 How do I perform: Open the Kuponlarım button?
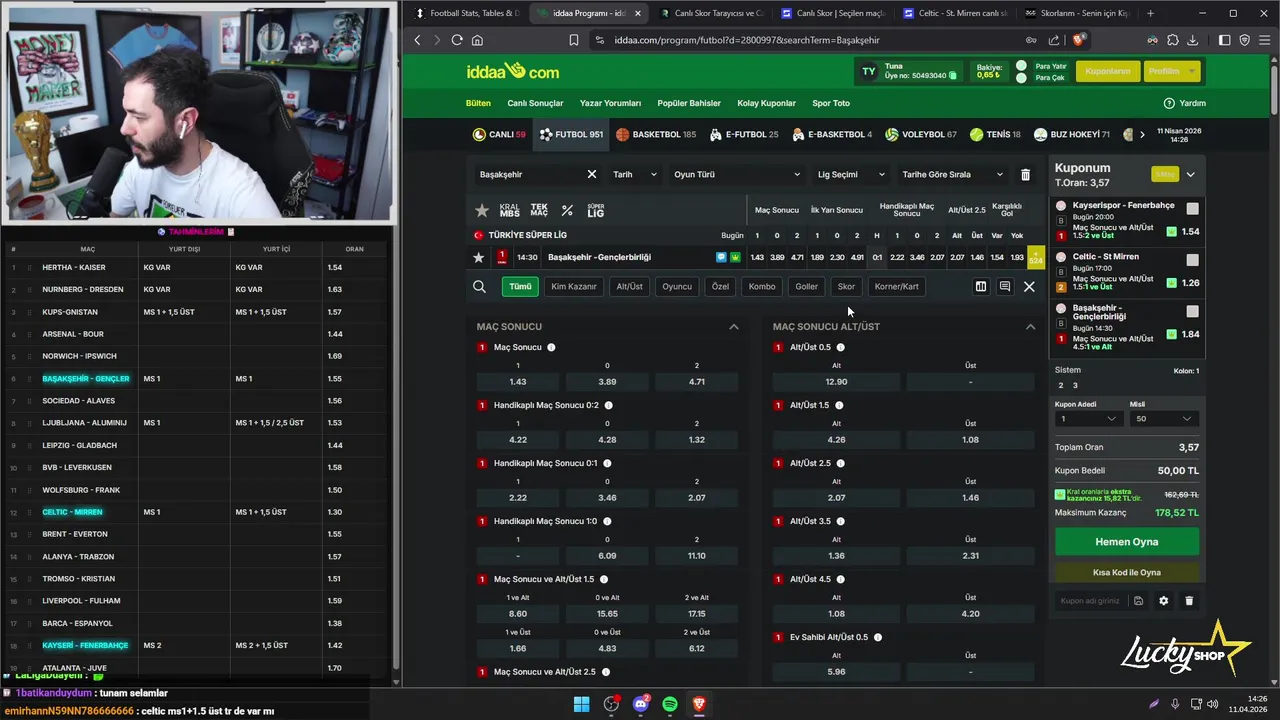click(1108, 71)
